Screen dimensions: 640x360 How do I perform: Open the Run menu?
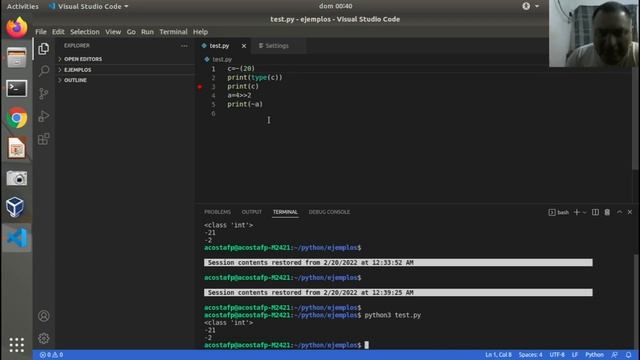point(147,32)
